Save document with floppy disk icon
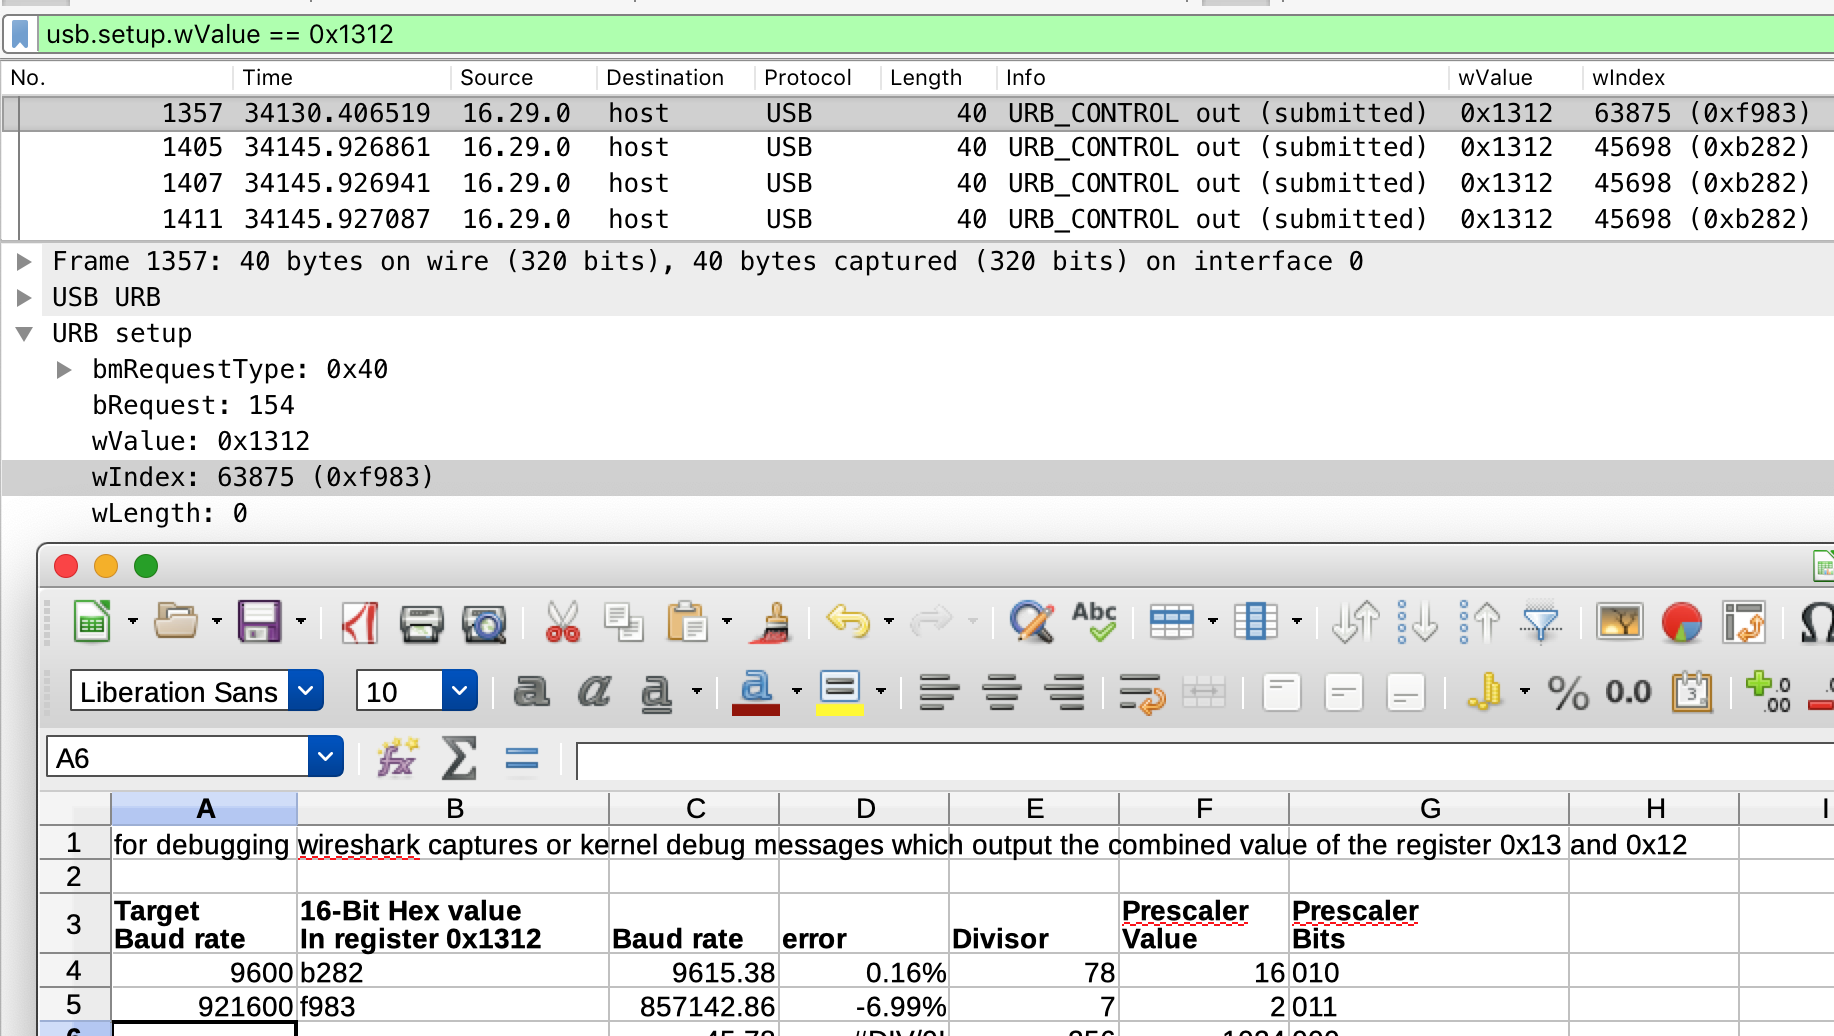This screenshot has width=1834, height=1036. (259, 621)
